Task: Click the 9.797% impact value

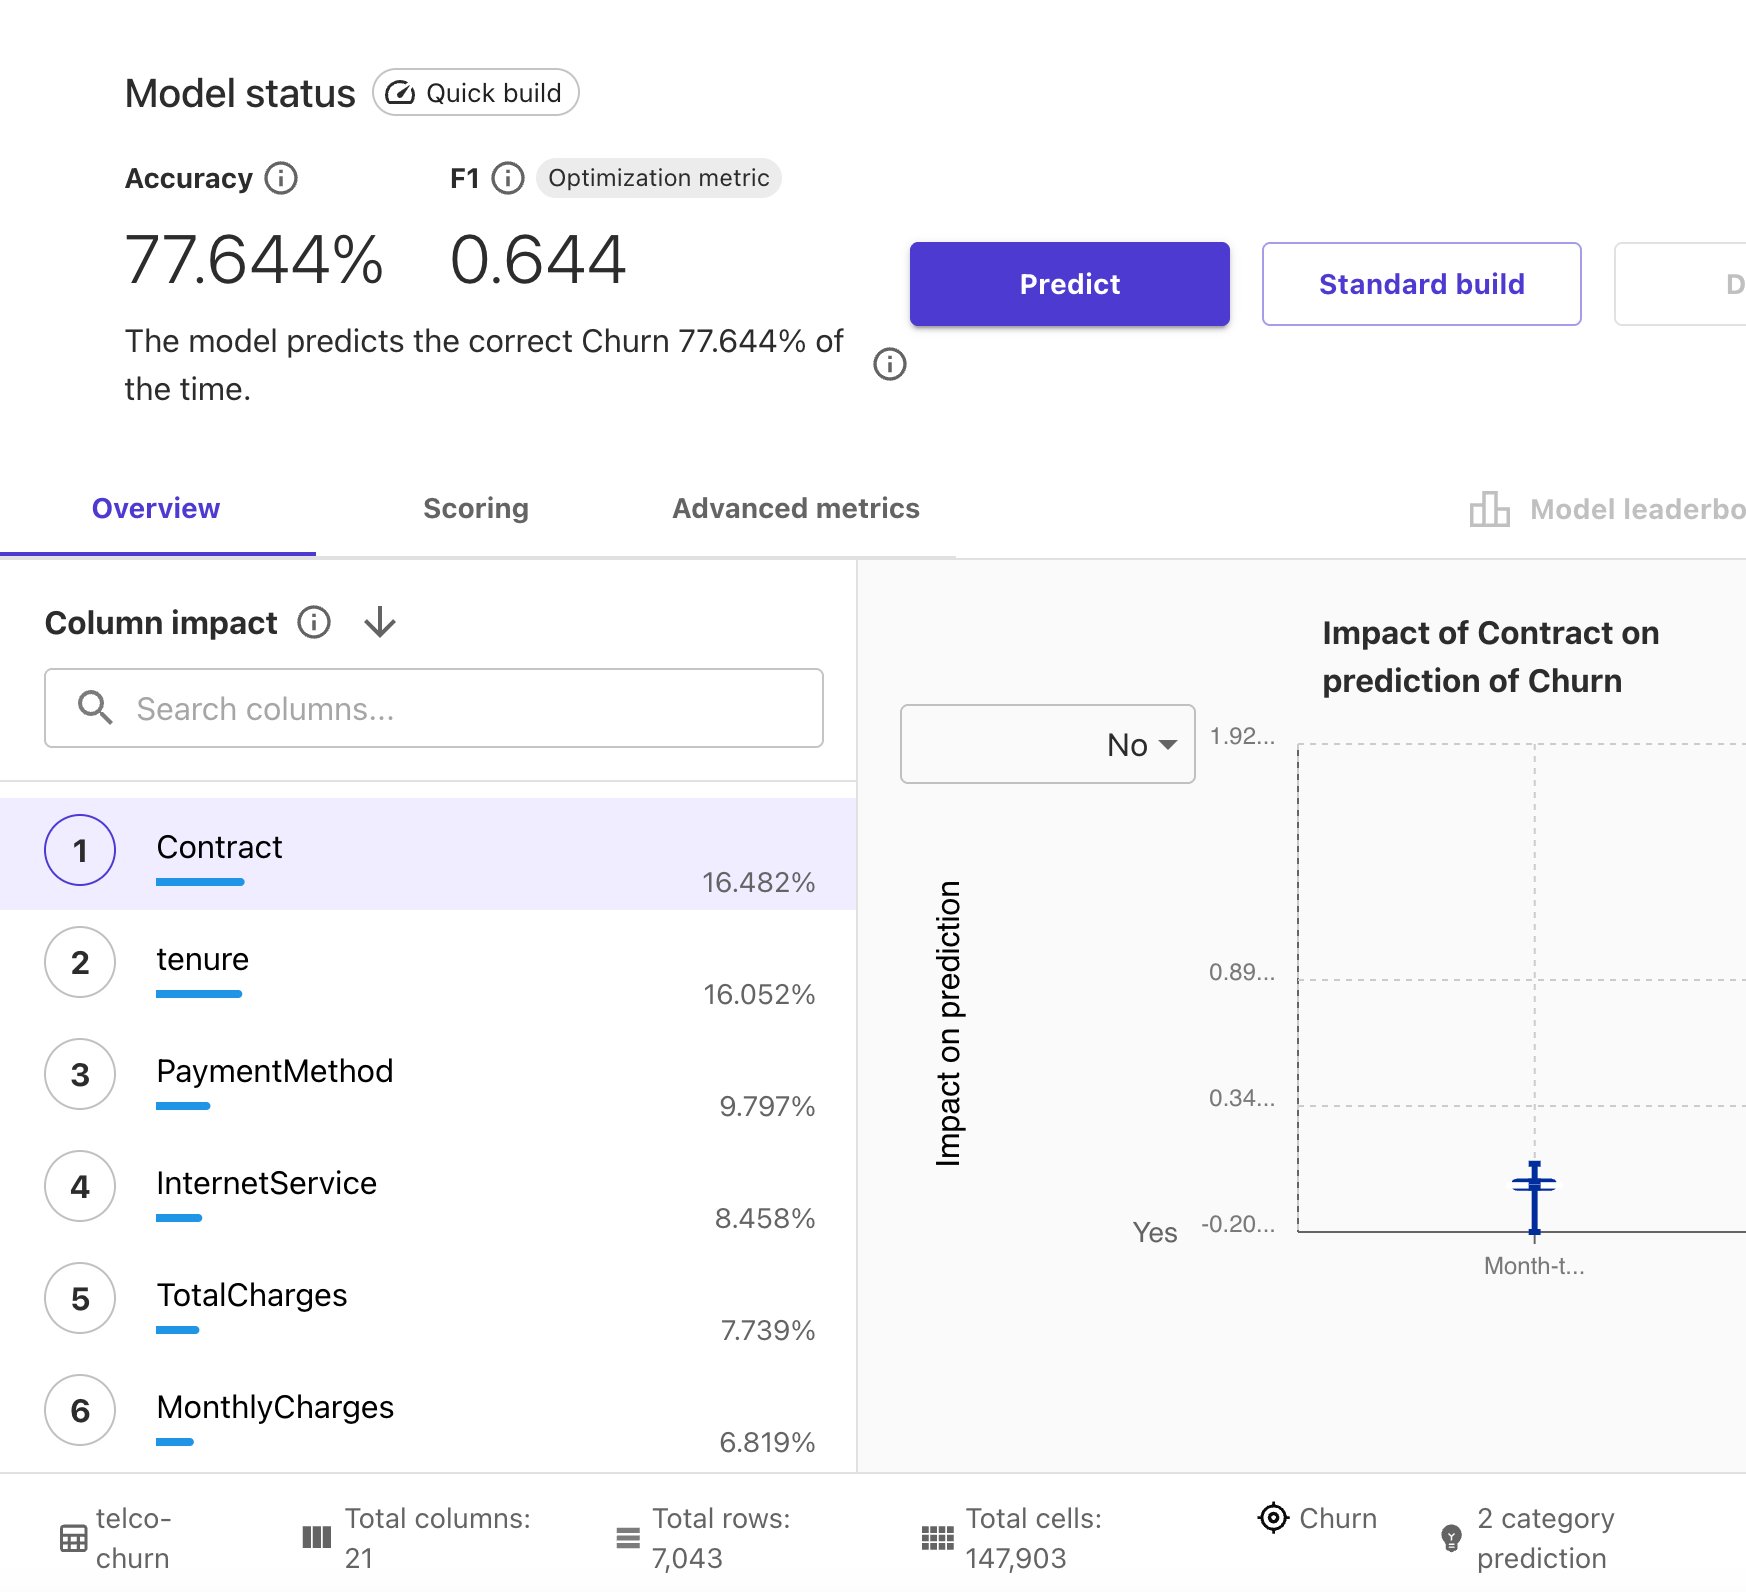Action: [767, 1106]
